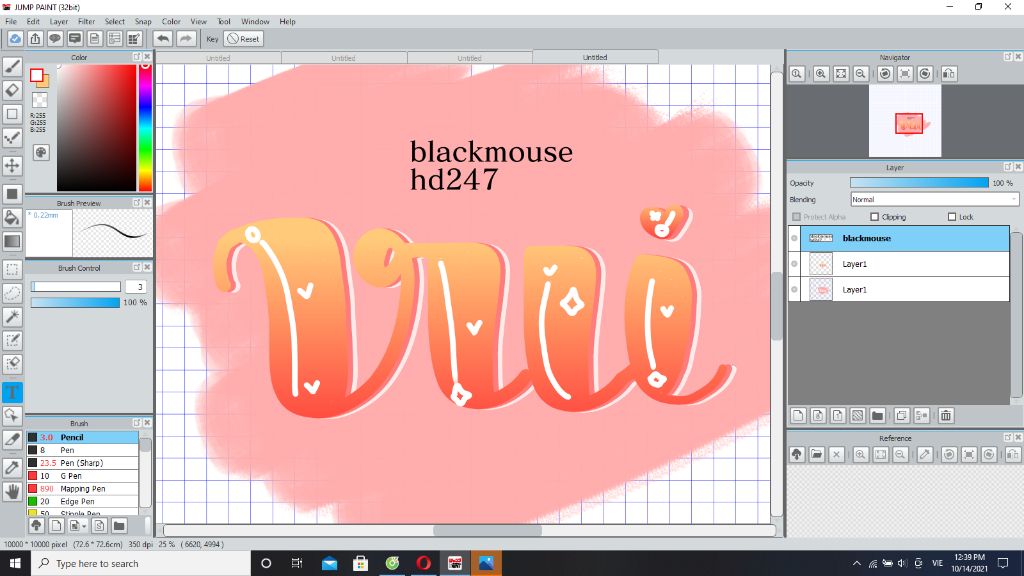
Task: Select the Brush tool in left toolbar
Action: 12,66
